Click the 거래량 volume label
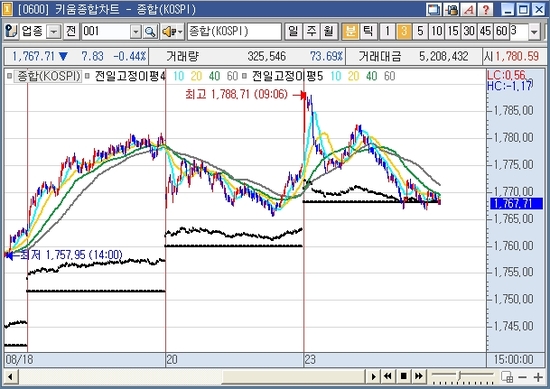550x389 pixels. 182,56
